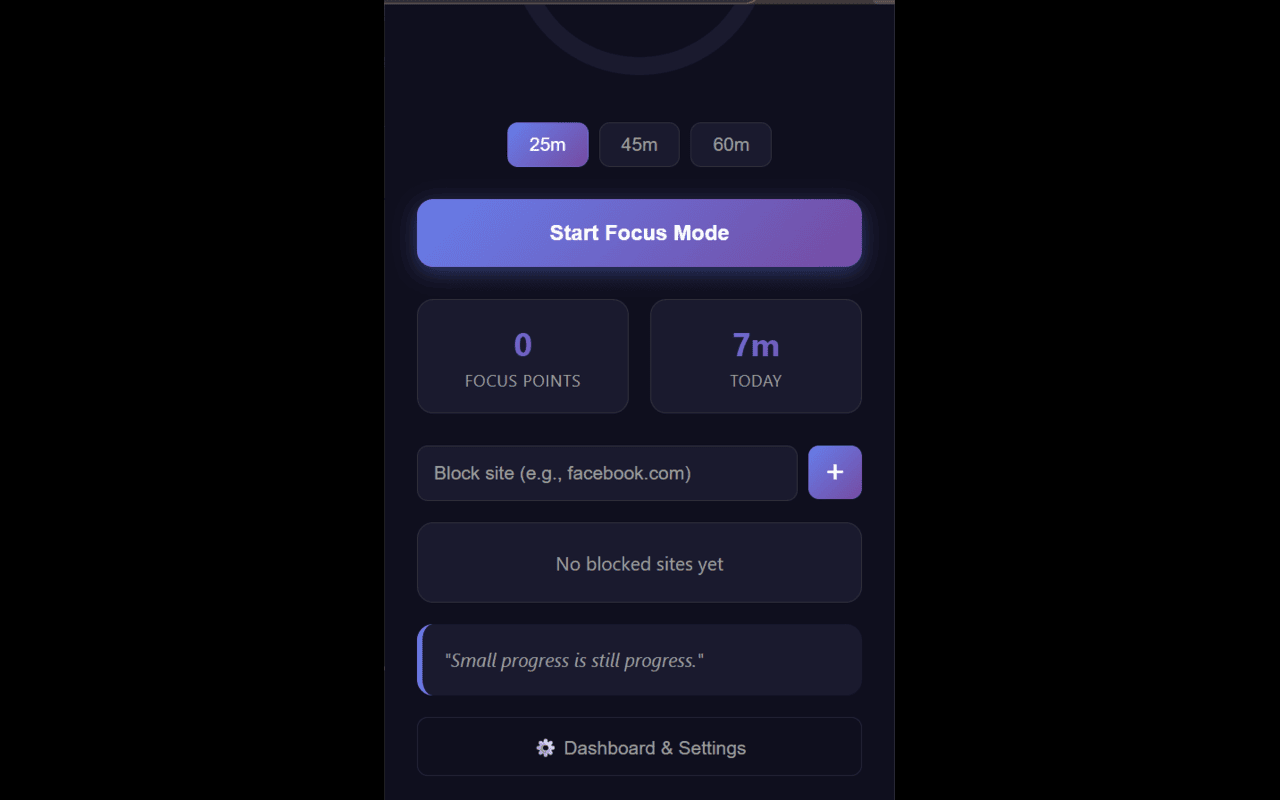Click the TODAY label text
Viewport: 1280px width, 800px height.
[x=755, y=381]
